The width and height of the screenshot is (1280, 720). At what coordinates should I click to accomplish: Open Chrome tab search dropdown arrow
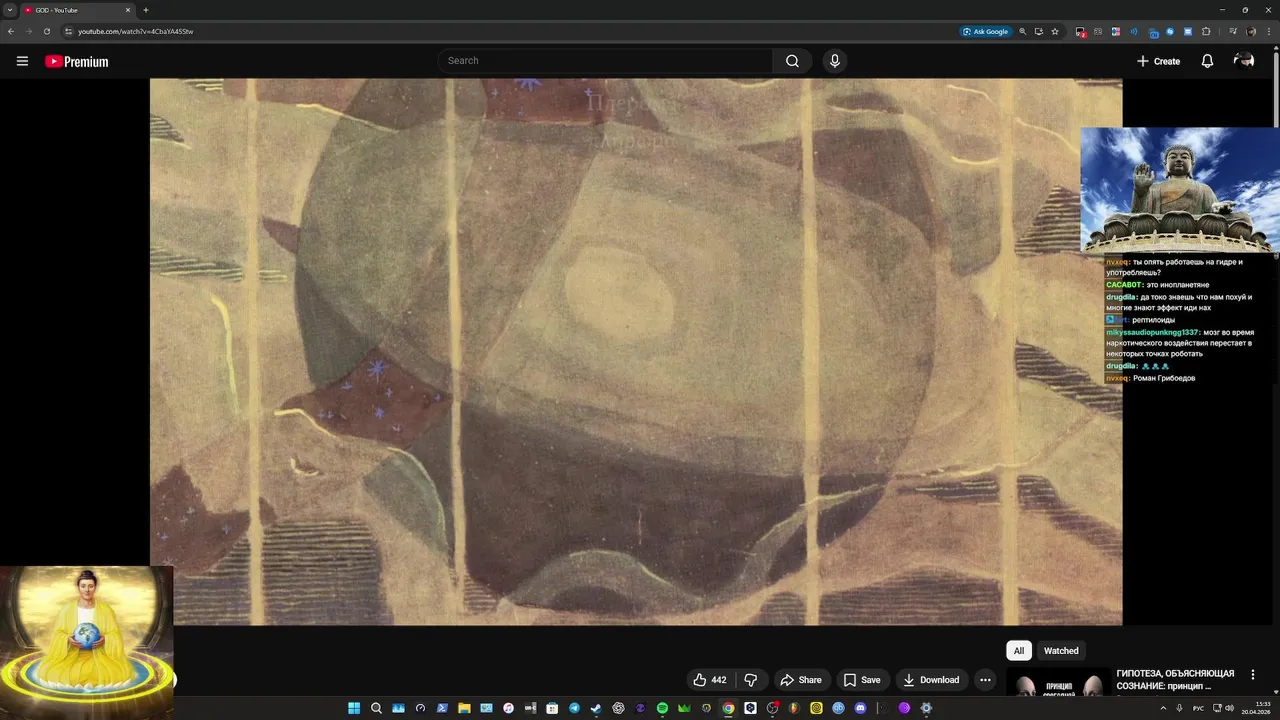pos(10,10)
